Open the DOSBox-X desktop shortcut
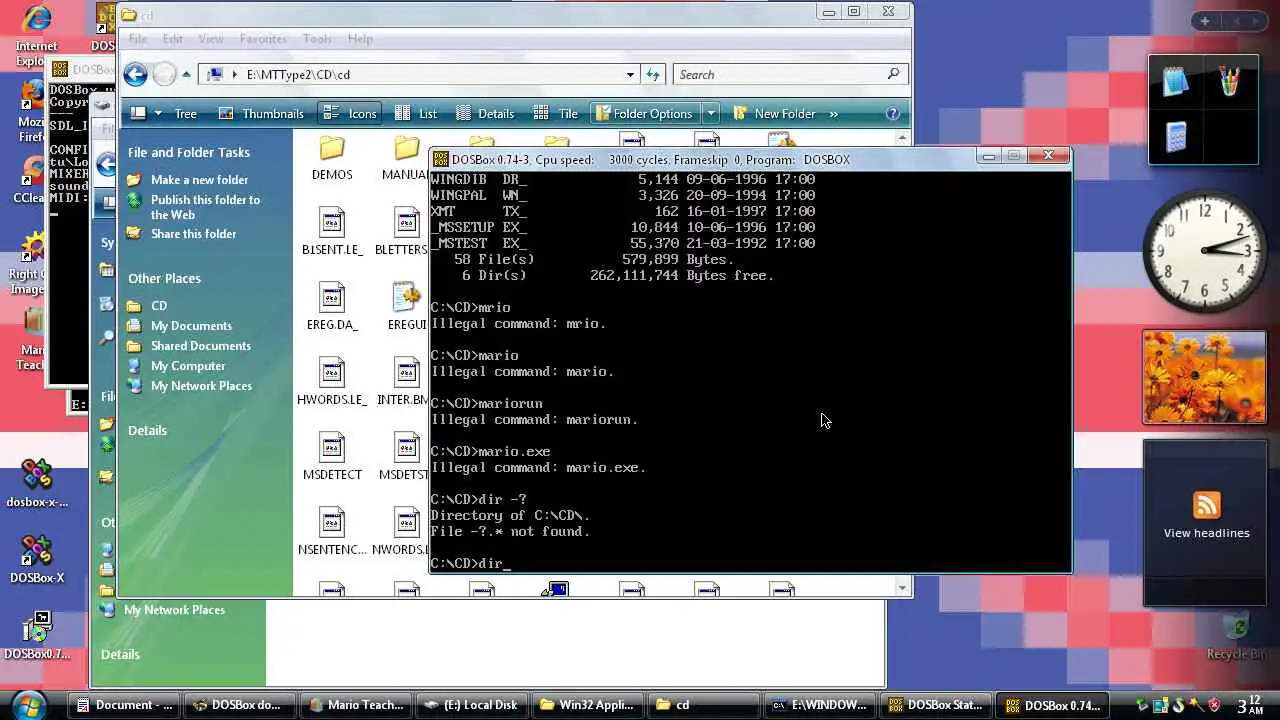 tap(37, 559)
